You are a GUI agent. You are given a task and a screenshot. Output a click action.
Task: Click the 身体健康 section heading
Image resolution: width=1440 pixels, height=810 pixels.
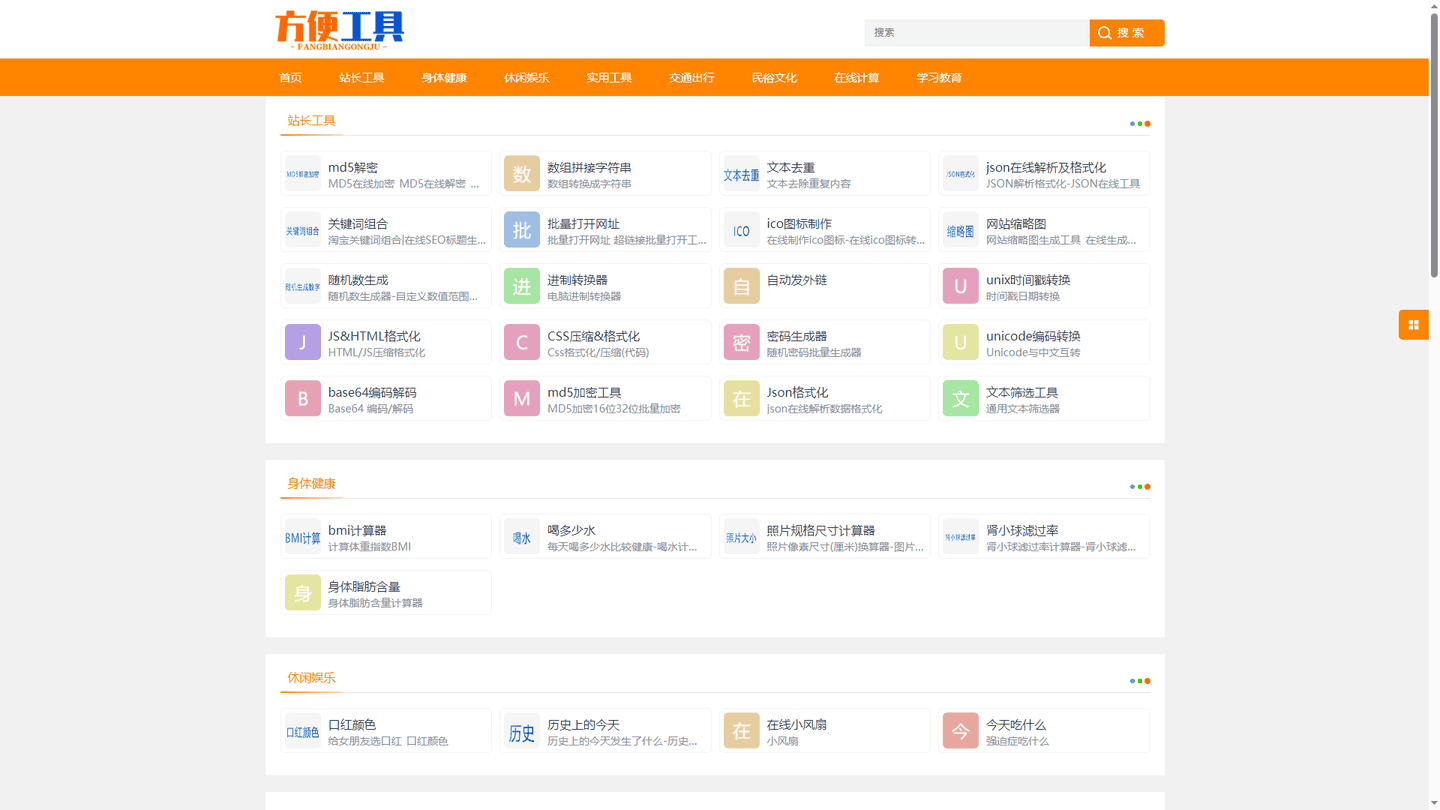(311, 484)
